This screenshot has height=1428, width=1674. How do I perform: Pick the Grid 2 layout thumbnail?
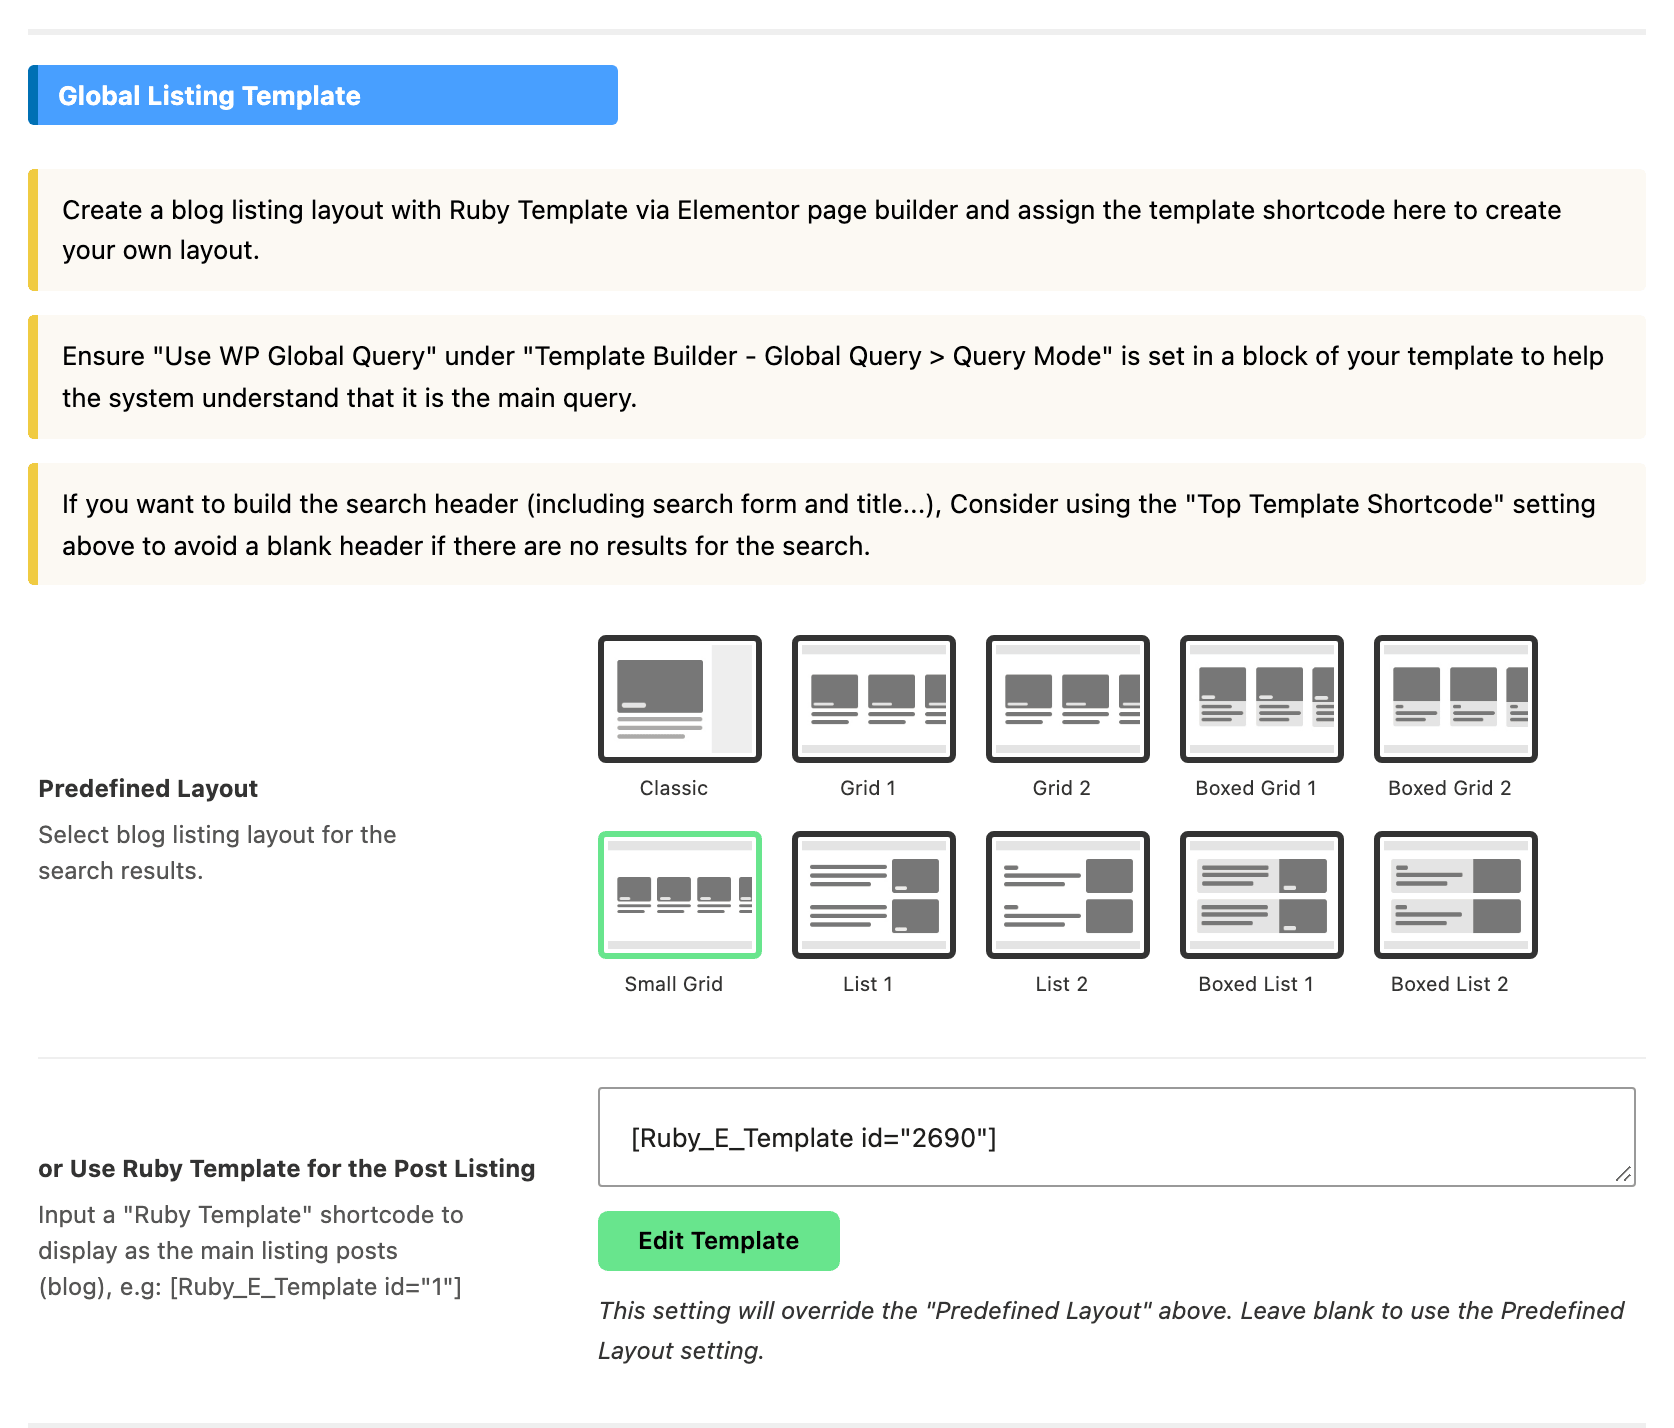[1068, 699]
